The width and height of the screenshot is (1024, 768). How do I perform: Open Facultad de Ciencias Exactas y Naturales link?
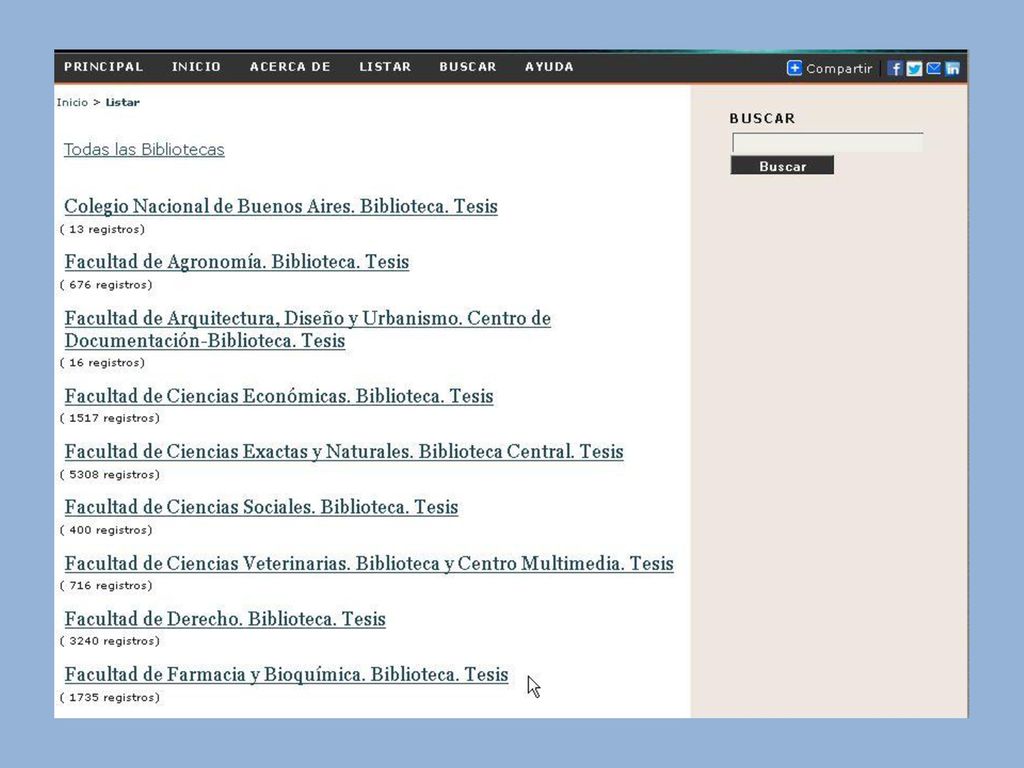click(344, 452)
